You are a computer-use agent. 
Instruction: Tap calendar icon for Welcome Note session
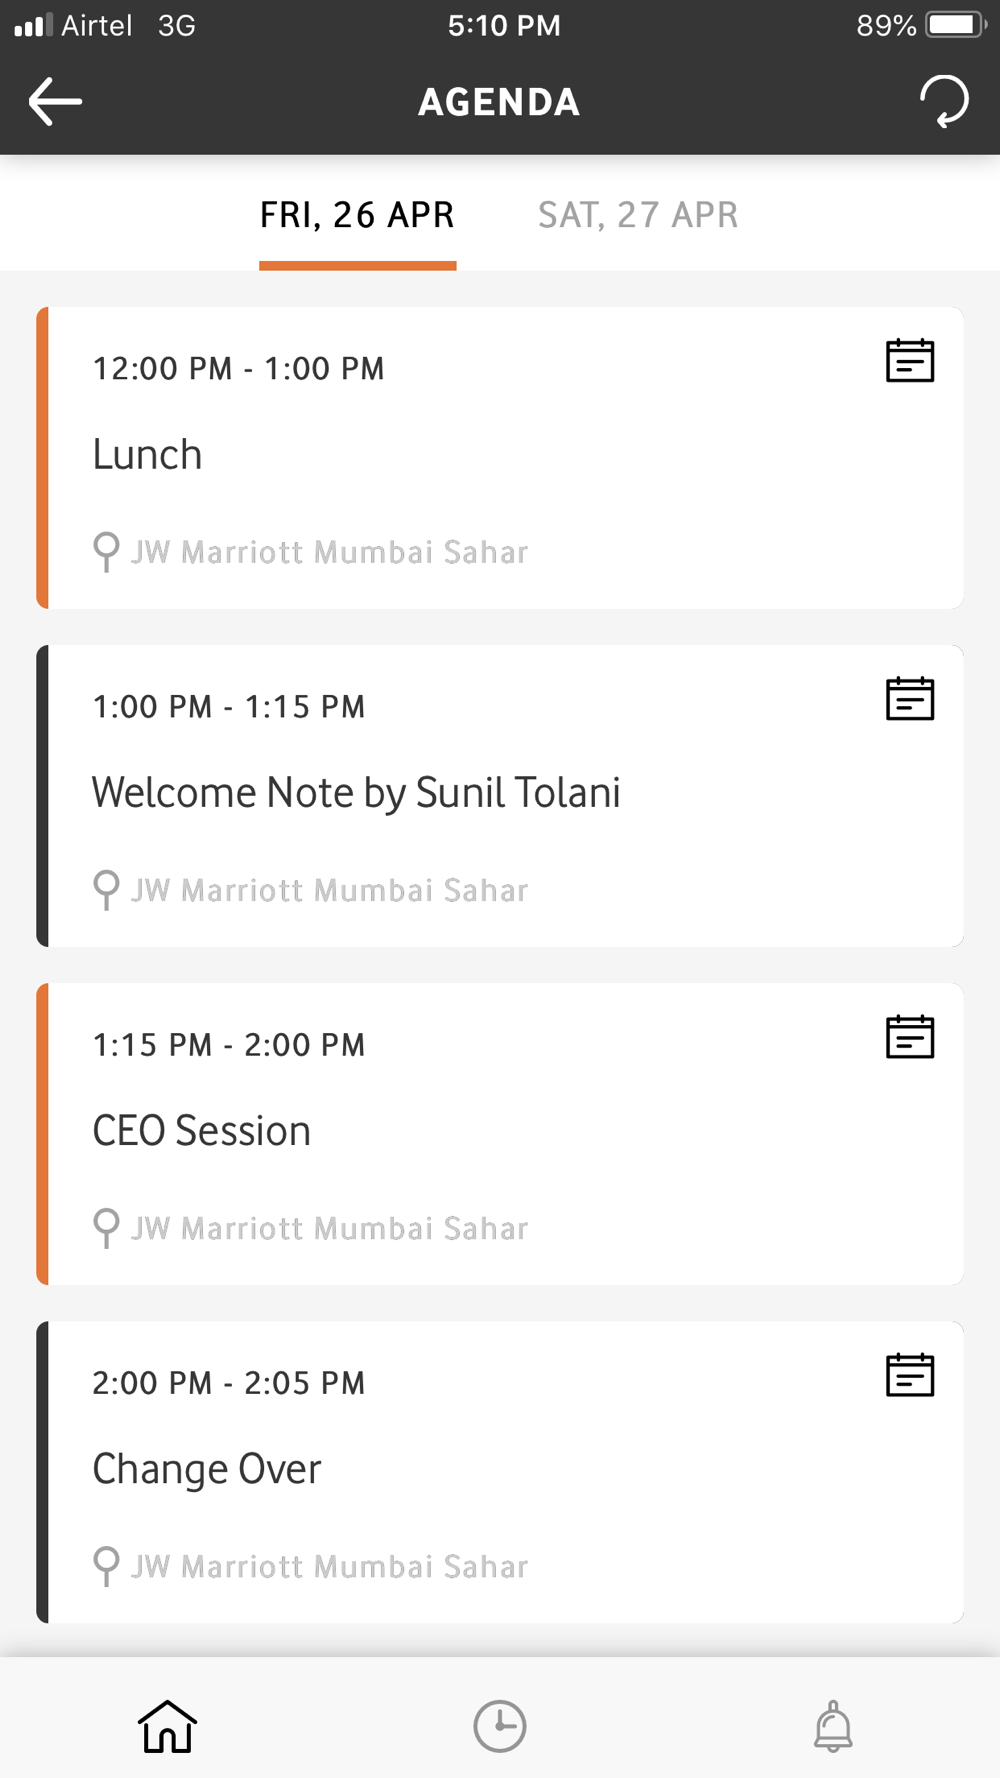point(909,699)
